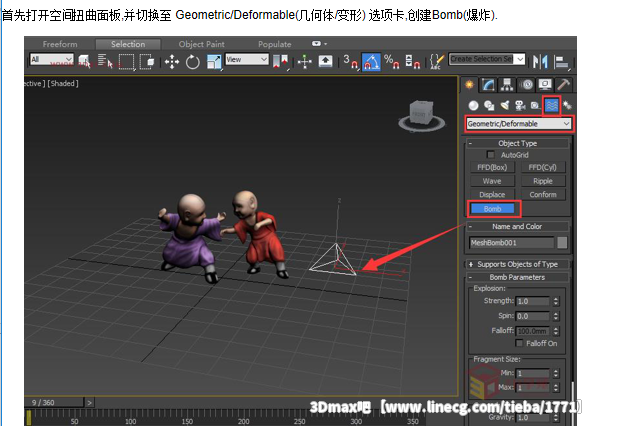This screenshot has width=622, height=426.
Task: Toggle the 3D Snaps button
Action: pyautogui.click(x=350, y=61)
